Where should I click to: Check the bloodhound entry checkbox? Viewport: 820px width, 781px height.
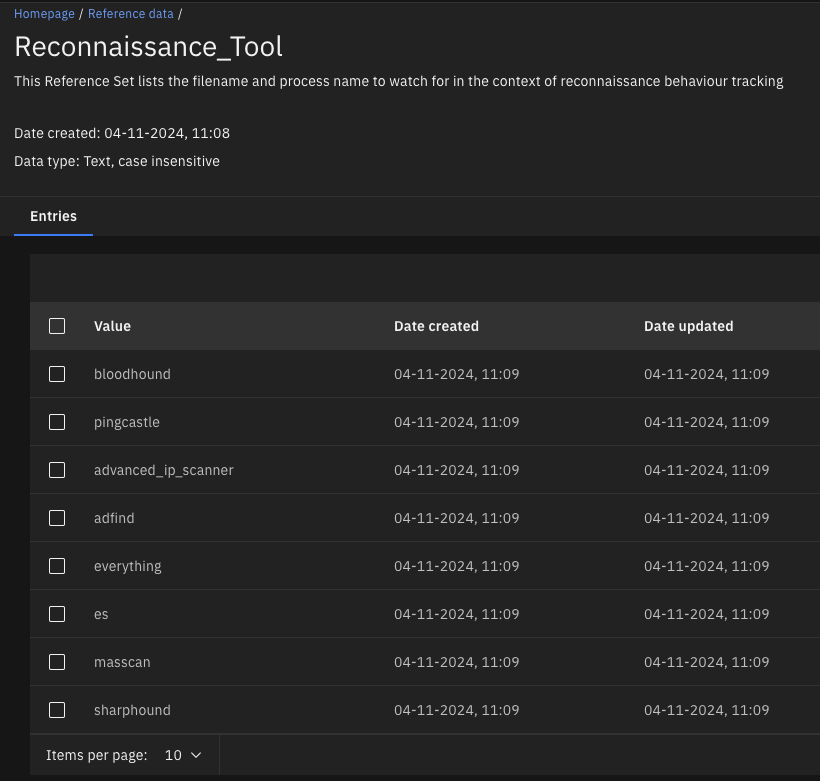(x=57, y=373)
